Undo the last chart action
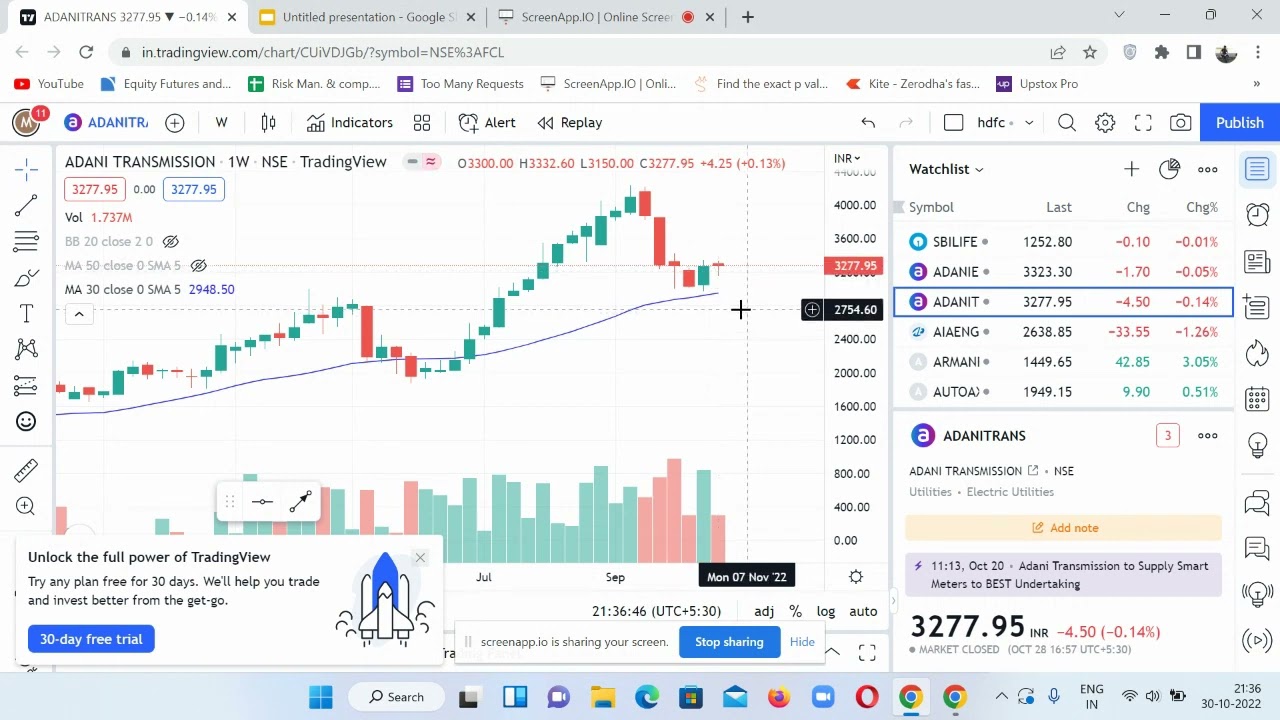The width and height of the screenshot is (1280, 720). point(868,122)
